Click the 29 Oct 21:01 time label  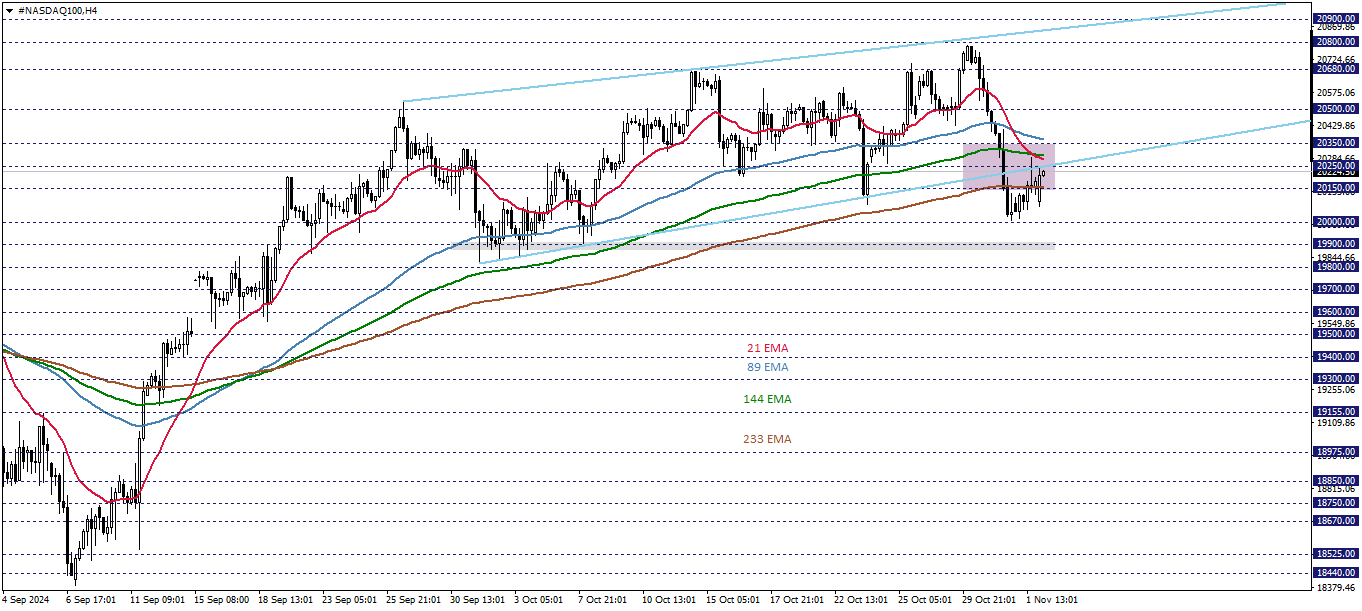coord(989,600)
